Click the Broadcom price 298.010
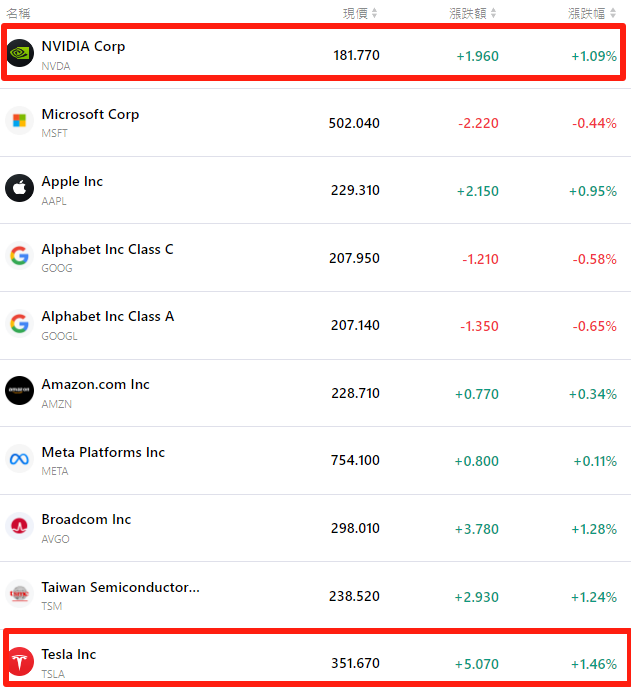The width and height of the screenshot is (631, 689). 354,528
